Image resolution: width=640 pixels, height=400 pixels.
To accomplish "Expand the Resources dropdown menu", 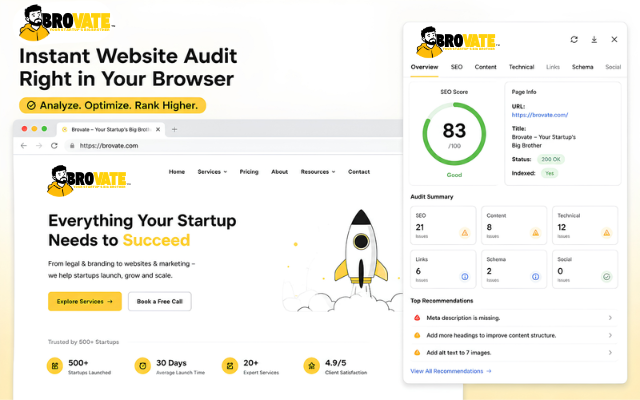I will [x=318, y=172].
